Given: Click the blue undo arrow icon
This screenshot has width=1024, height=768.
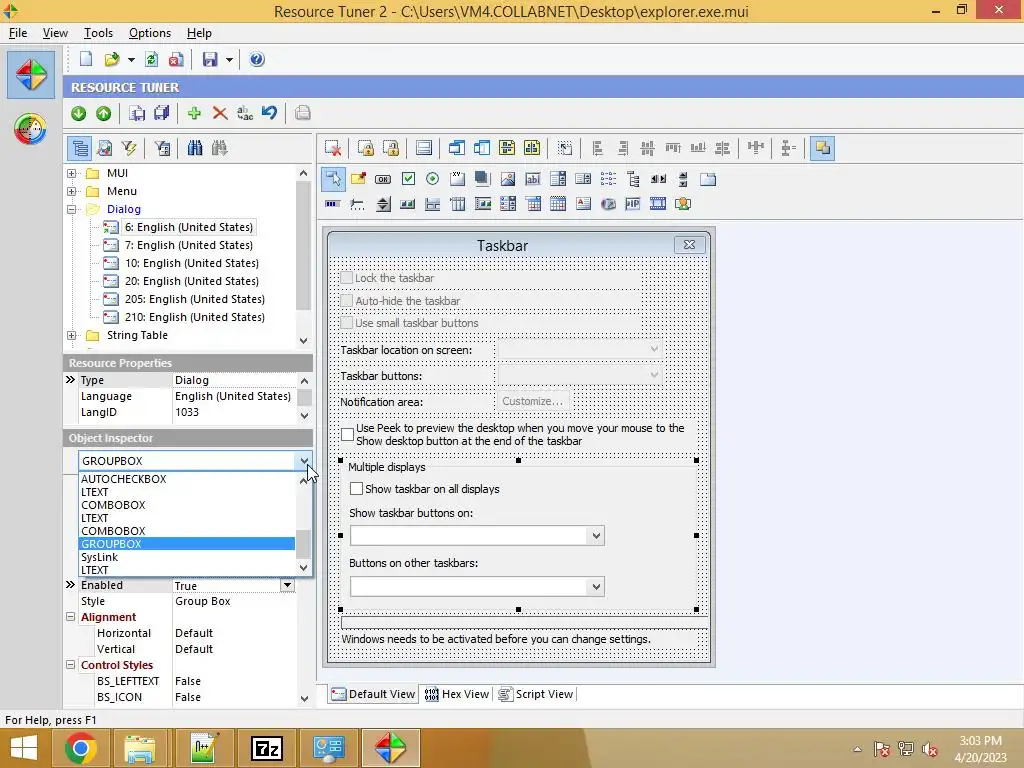Looking at the screenshot, I should pyautogui.click(x=269, y=114).
